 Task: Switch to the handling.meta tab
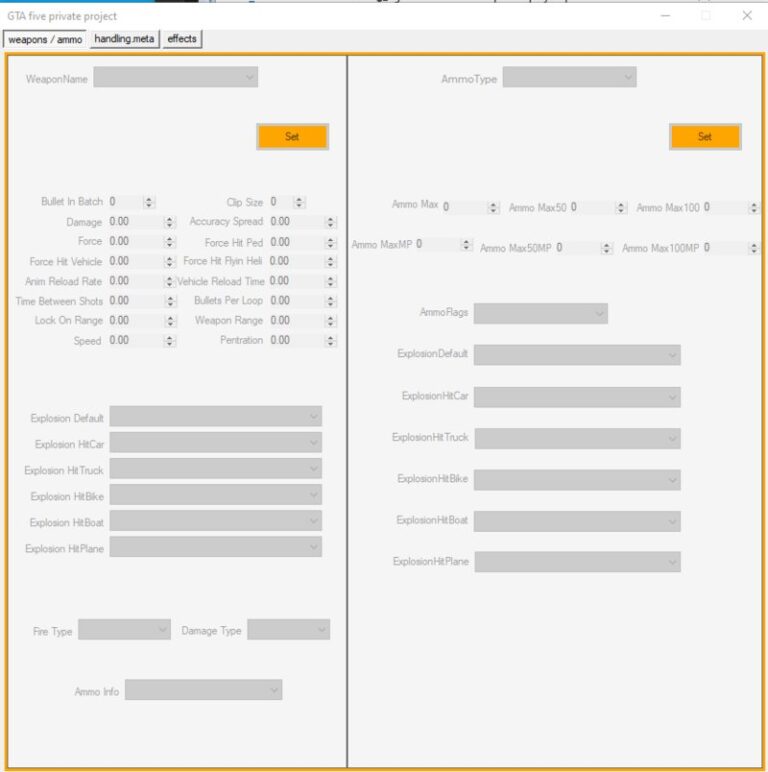125,39
